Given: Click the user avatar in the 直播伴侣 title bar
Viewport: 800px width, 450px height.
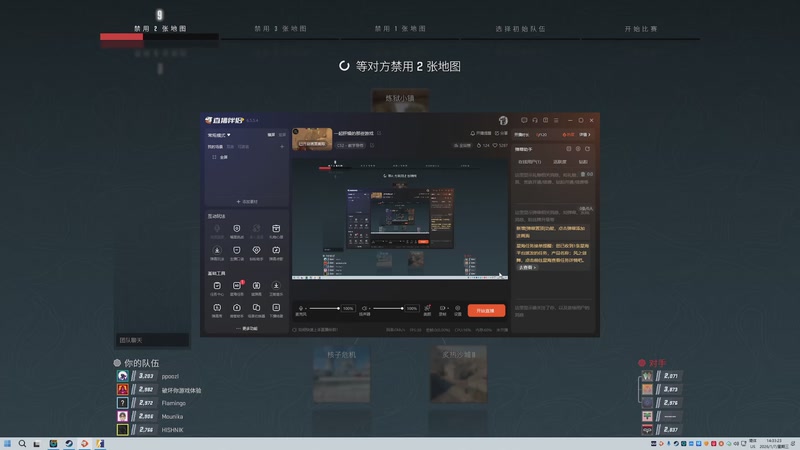Looking at the screenshot, I should click(503, 120).
